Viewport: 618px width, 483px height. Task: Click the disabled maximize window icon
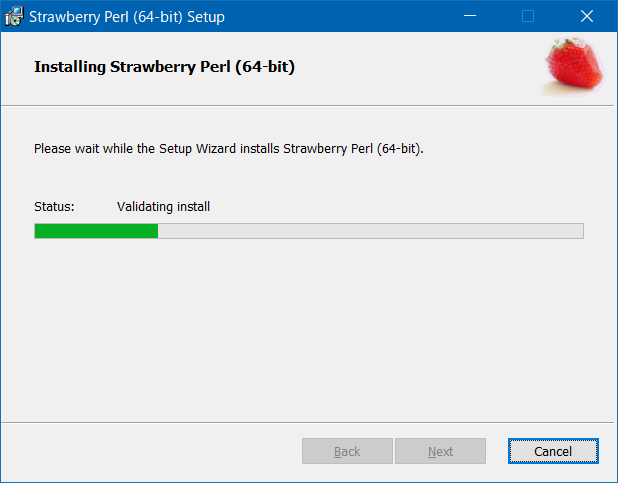pos(528,16)
